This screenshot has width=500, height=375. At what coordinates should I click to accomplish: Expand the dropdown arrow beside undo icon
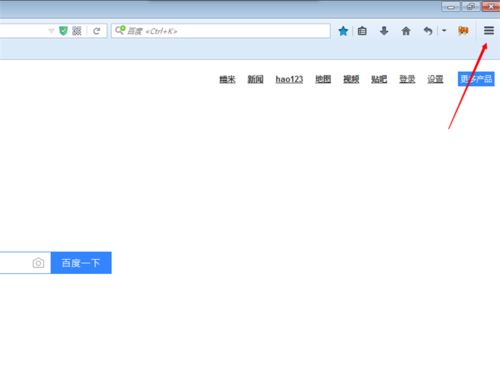click(444, 30)
